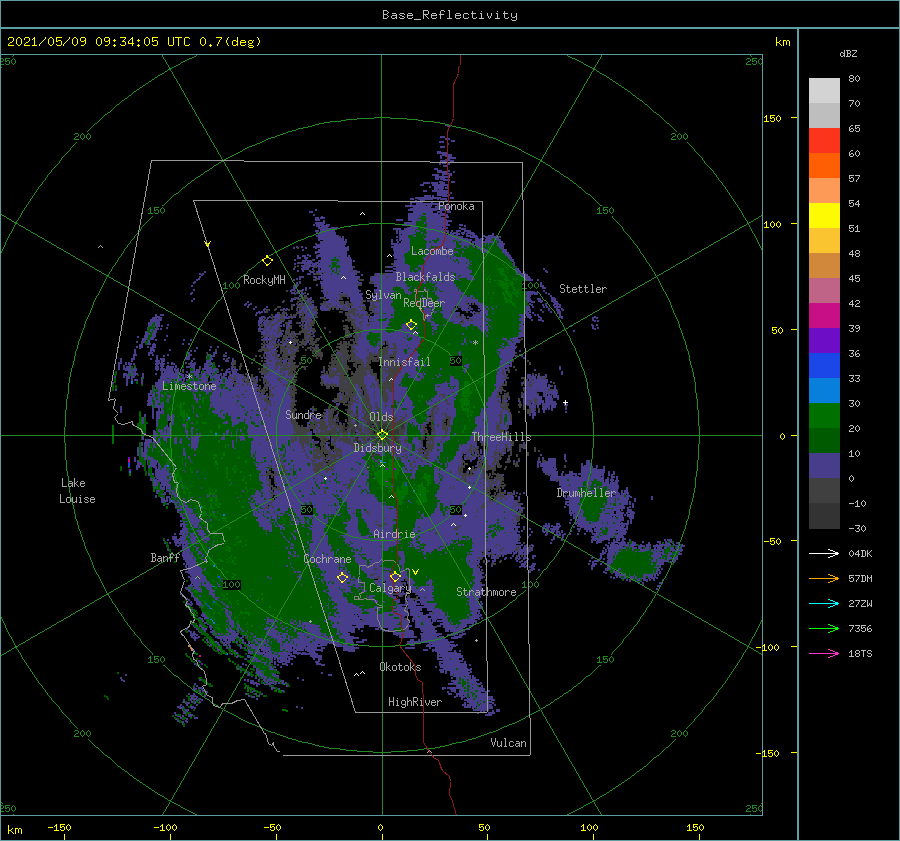The height and width of the screenshot is (841, 900).
Task: Click the Base_Reflectivity title
Action: (450, 15)
